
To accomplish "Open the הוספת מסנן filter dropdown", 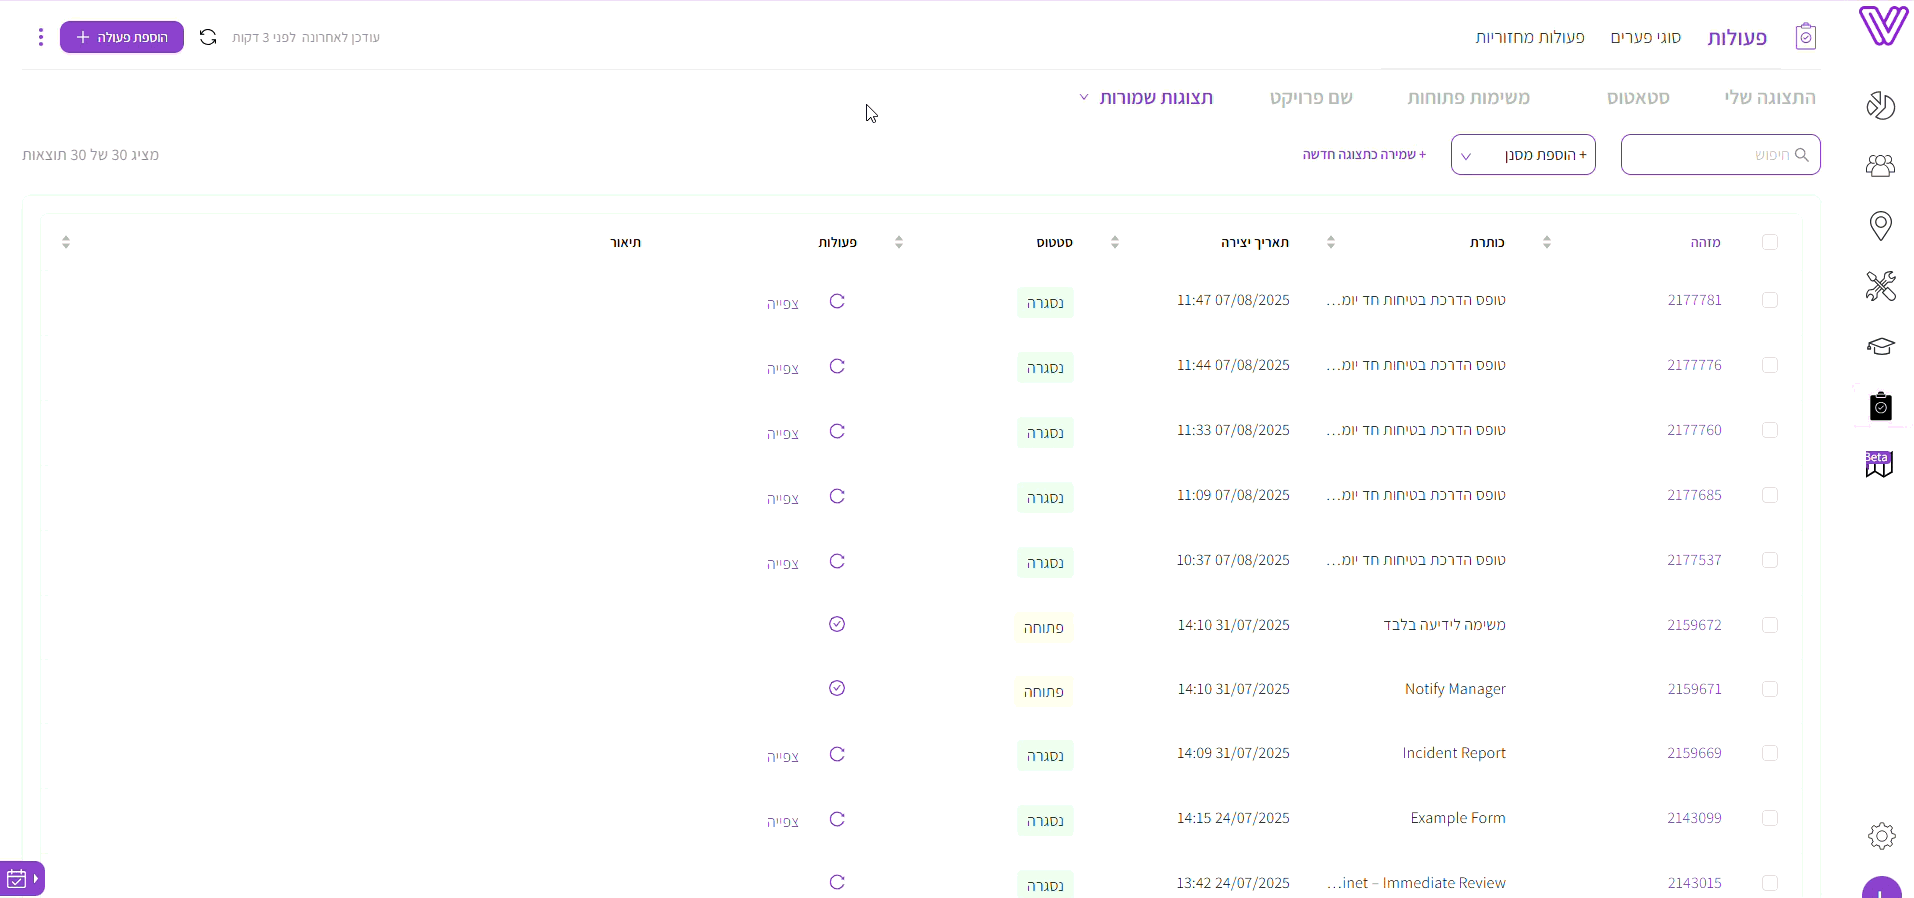I will (1523, 155).
